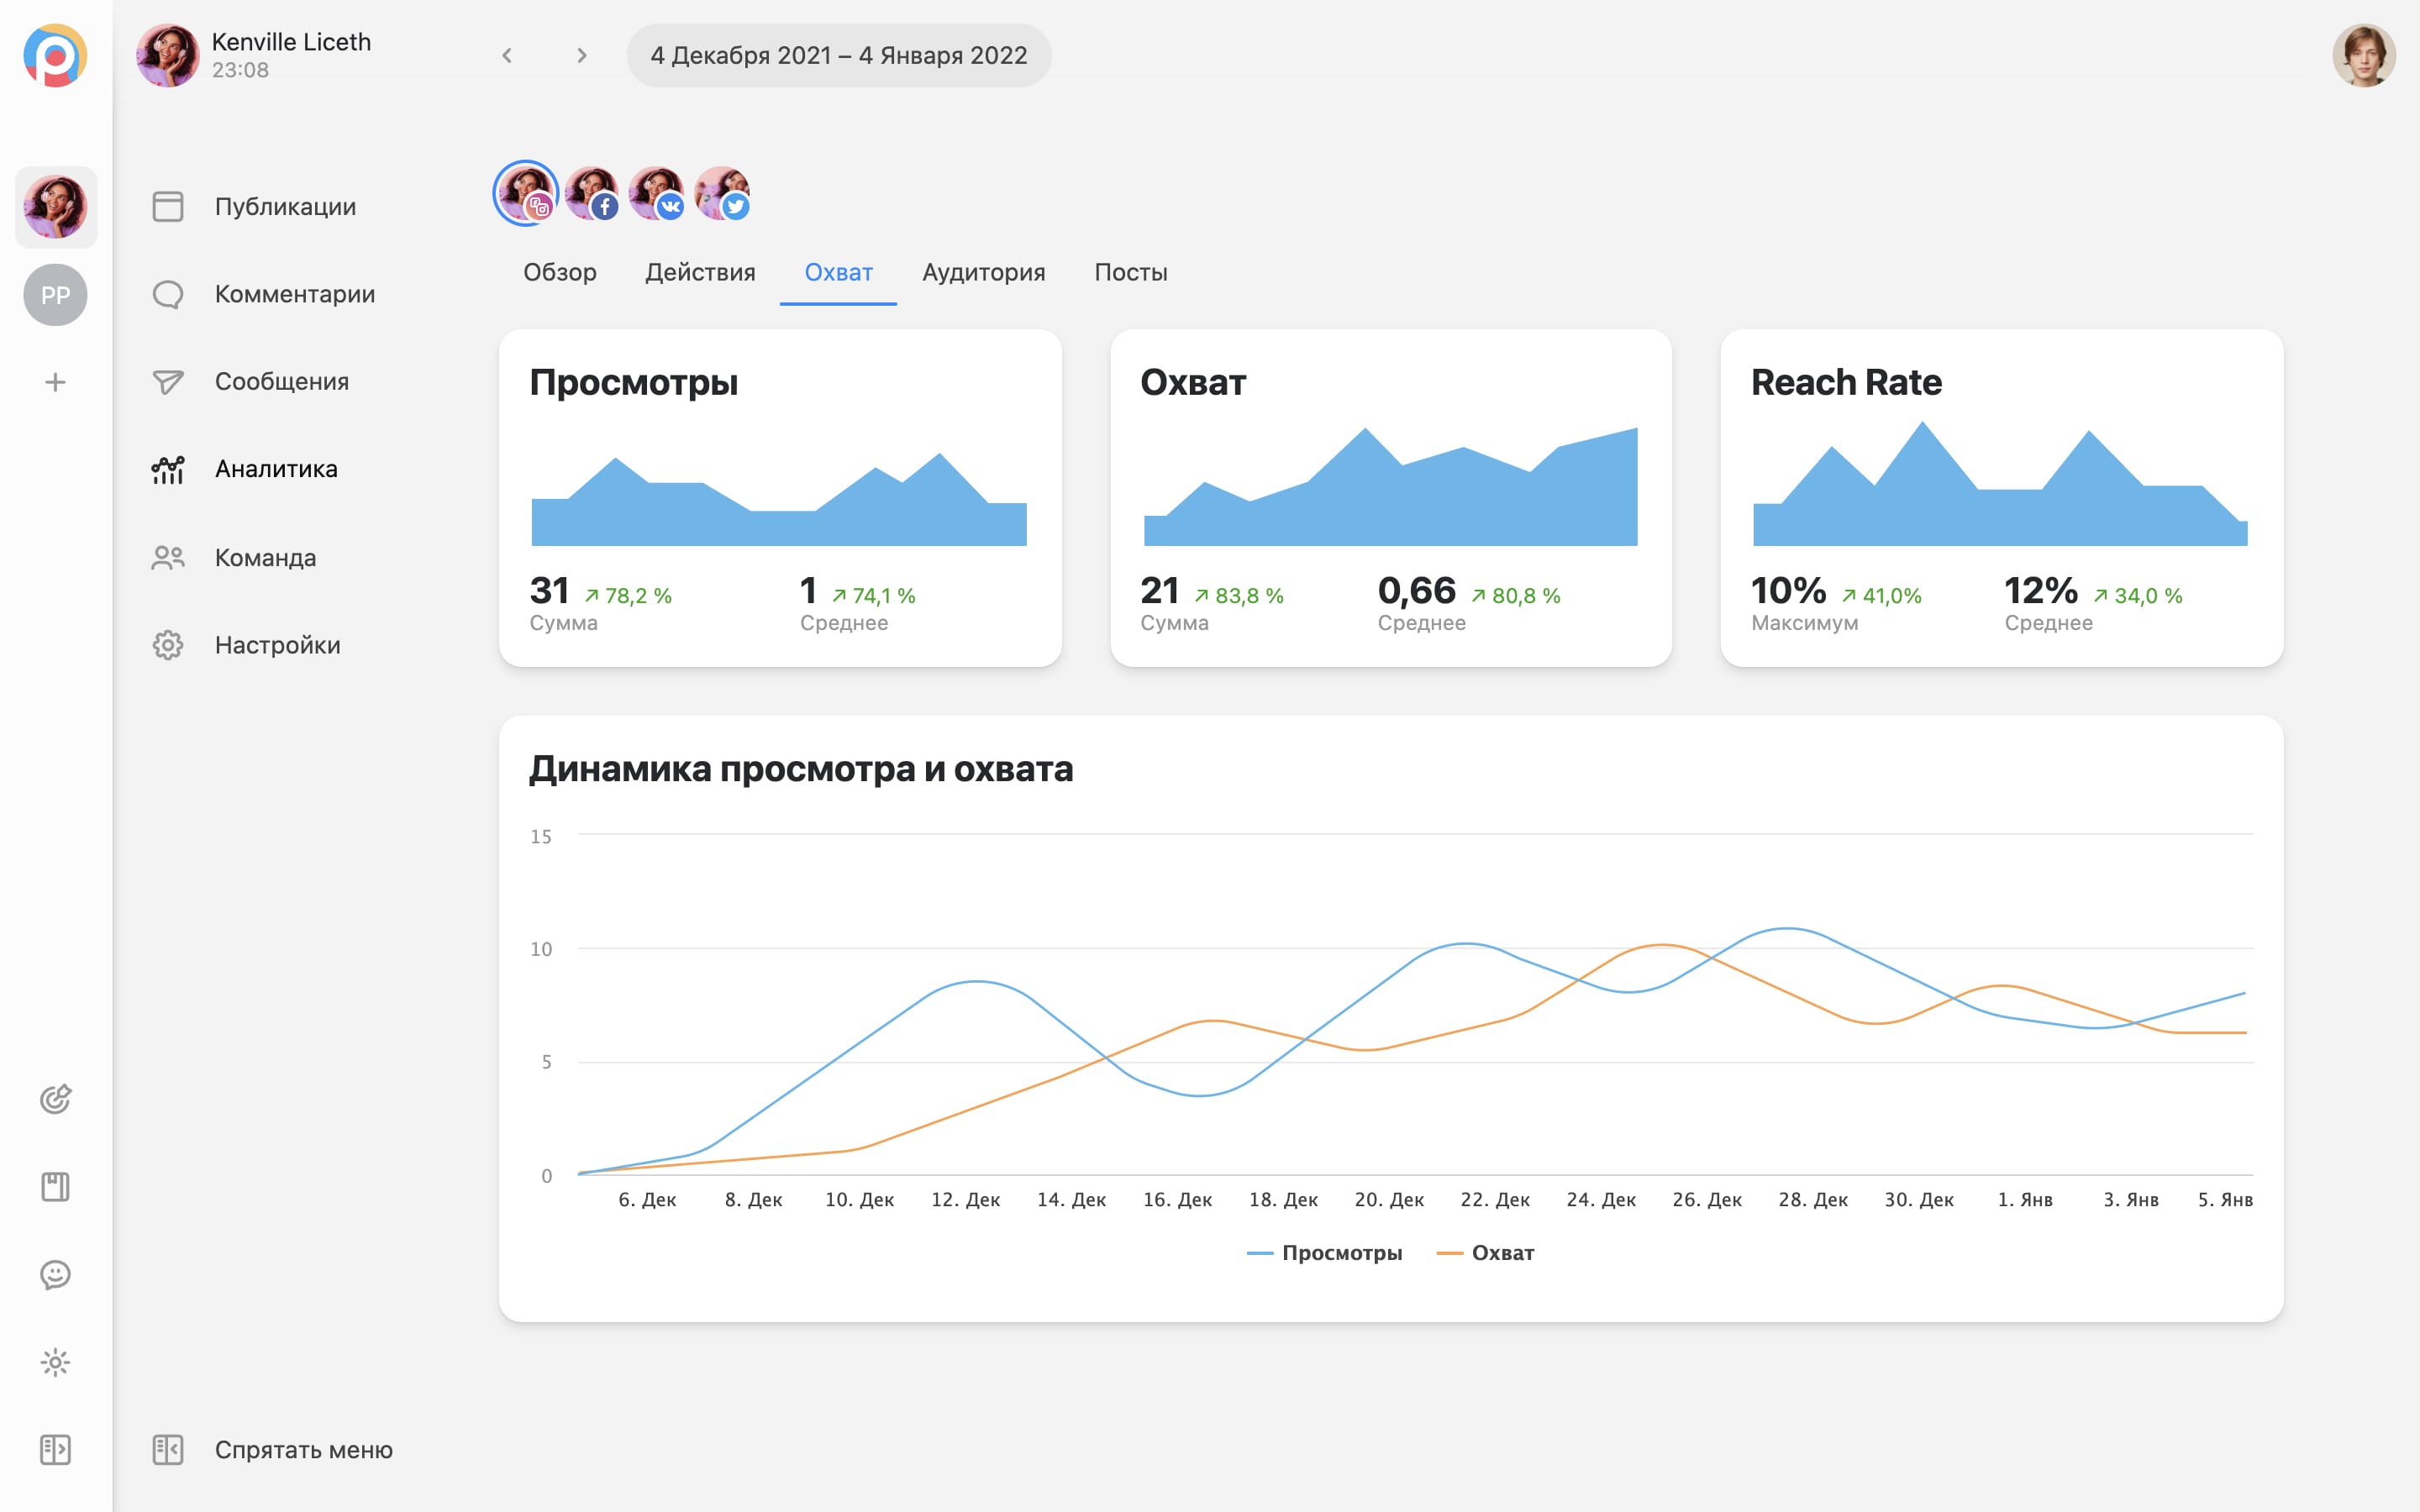Open the bookmark book icon in sidebar
Screen dimensions: 2420x1512
55,1187
